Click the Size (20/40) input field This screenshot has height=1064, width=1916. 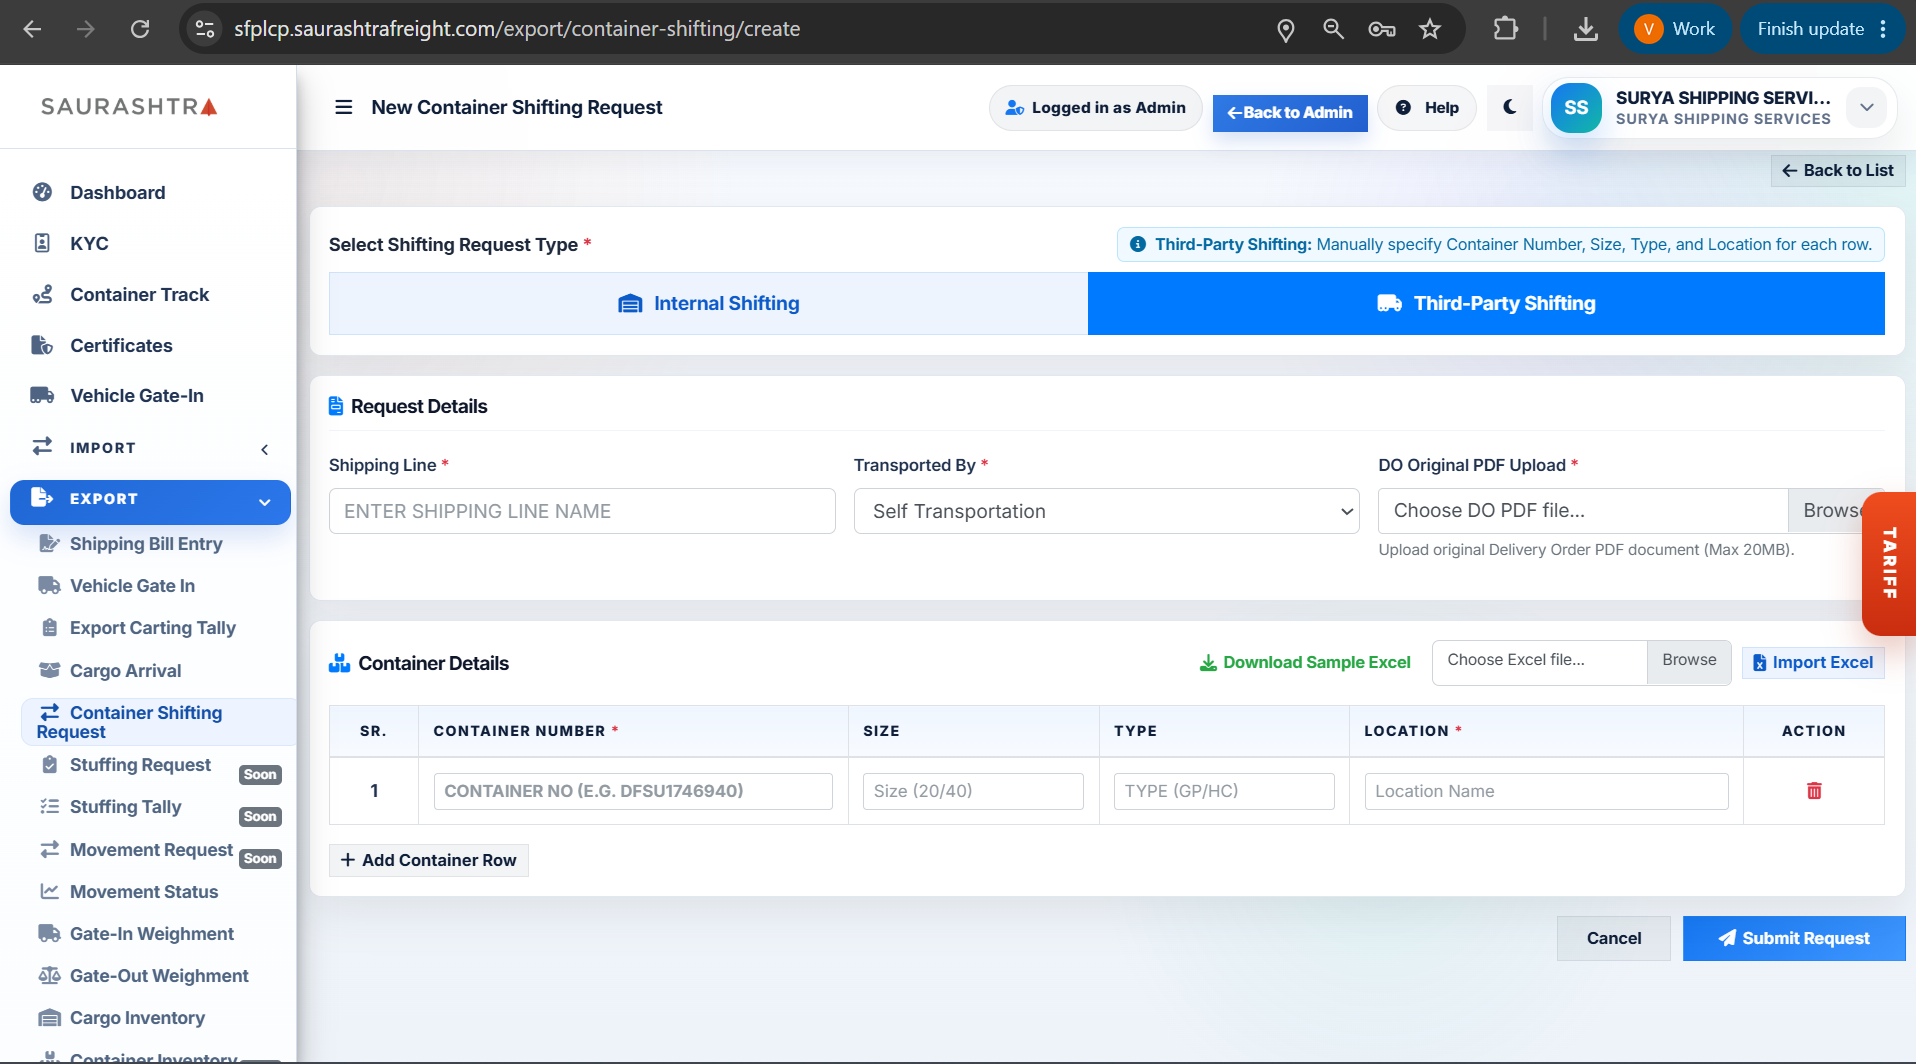(973, 791)
